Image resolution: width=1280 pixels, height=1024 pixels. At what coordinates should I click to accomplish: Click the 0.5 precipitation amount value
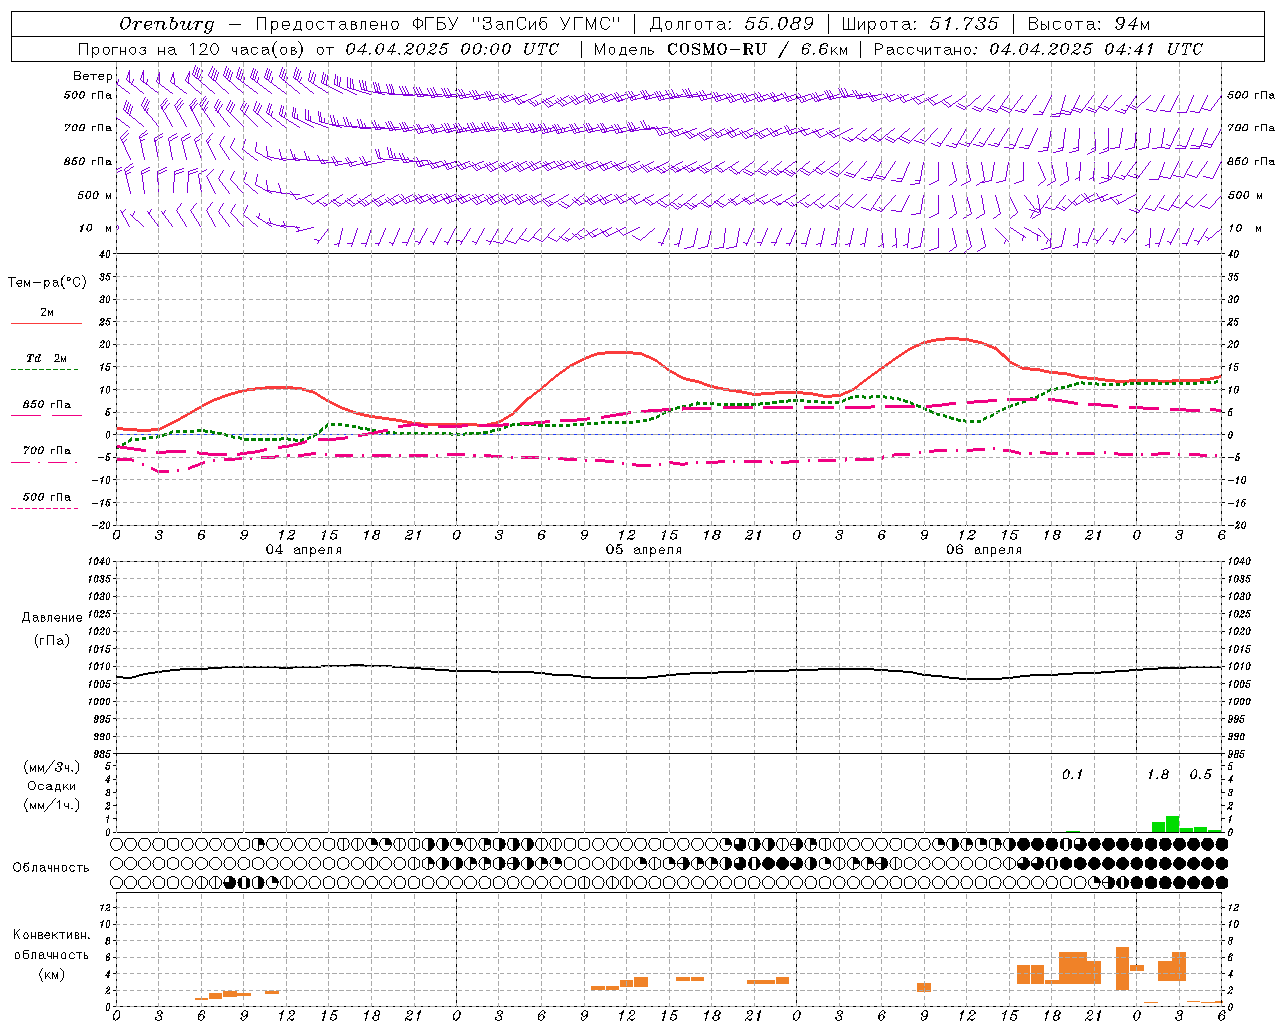point(1200,774)
